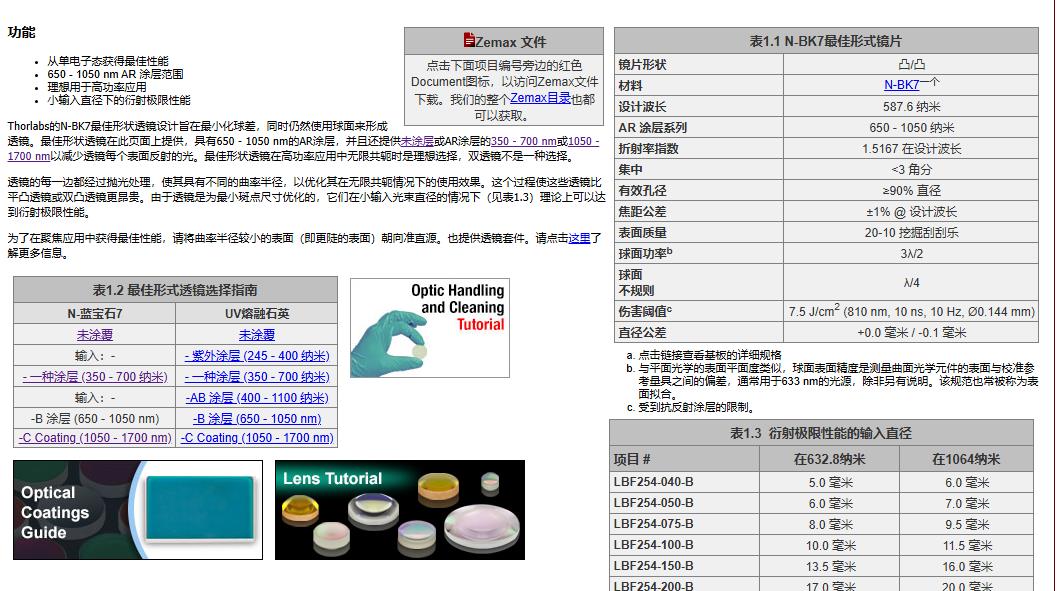This screenshot has width=1058, height=591.
Task: Open the Zemax目录 link
Action: (540, 98)
